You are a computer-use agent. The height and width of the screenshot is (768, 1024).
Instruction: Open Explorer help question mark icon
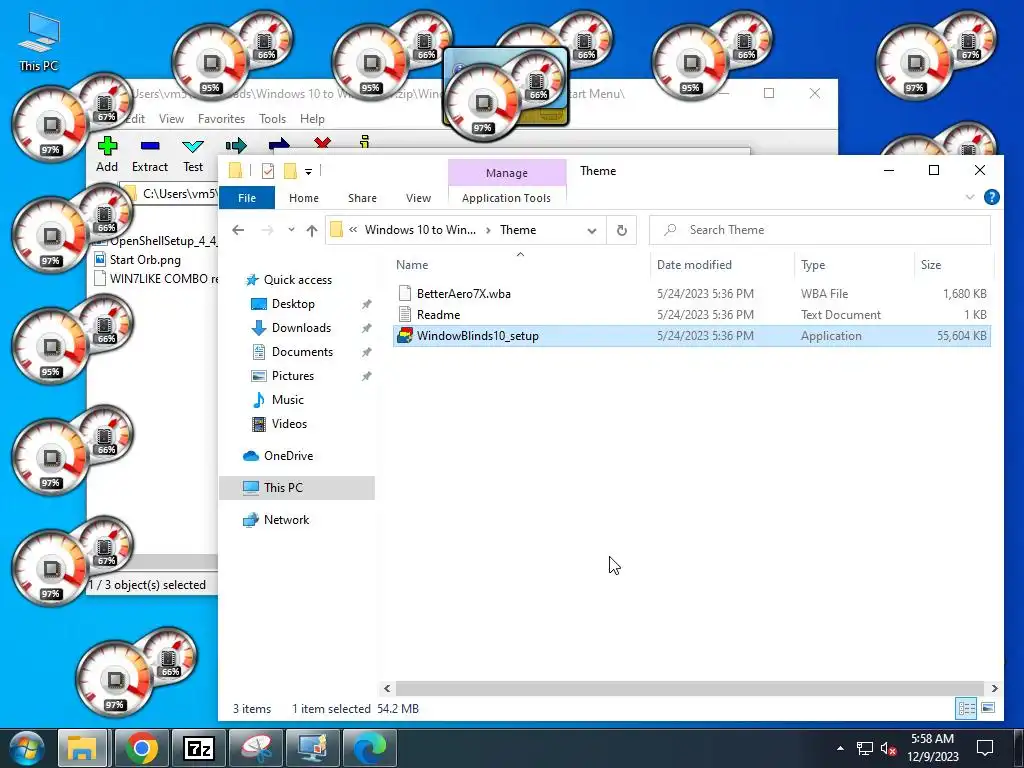tap(991, 197)
